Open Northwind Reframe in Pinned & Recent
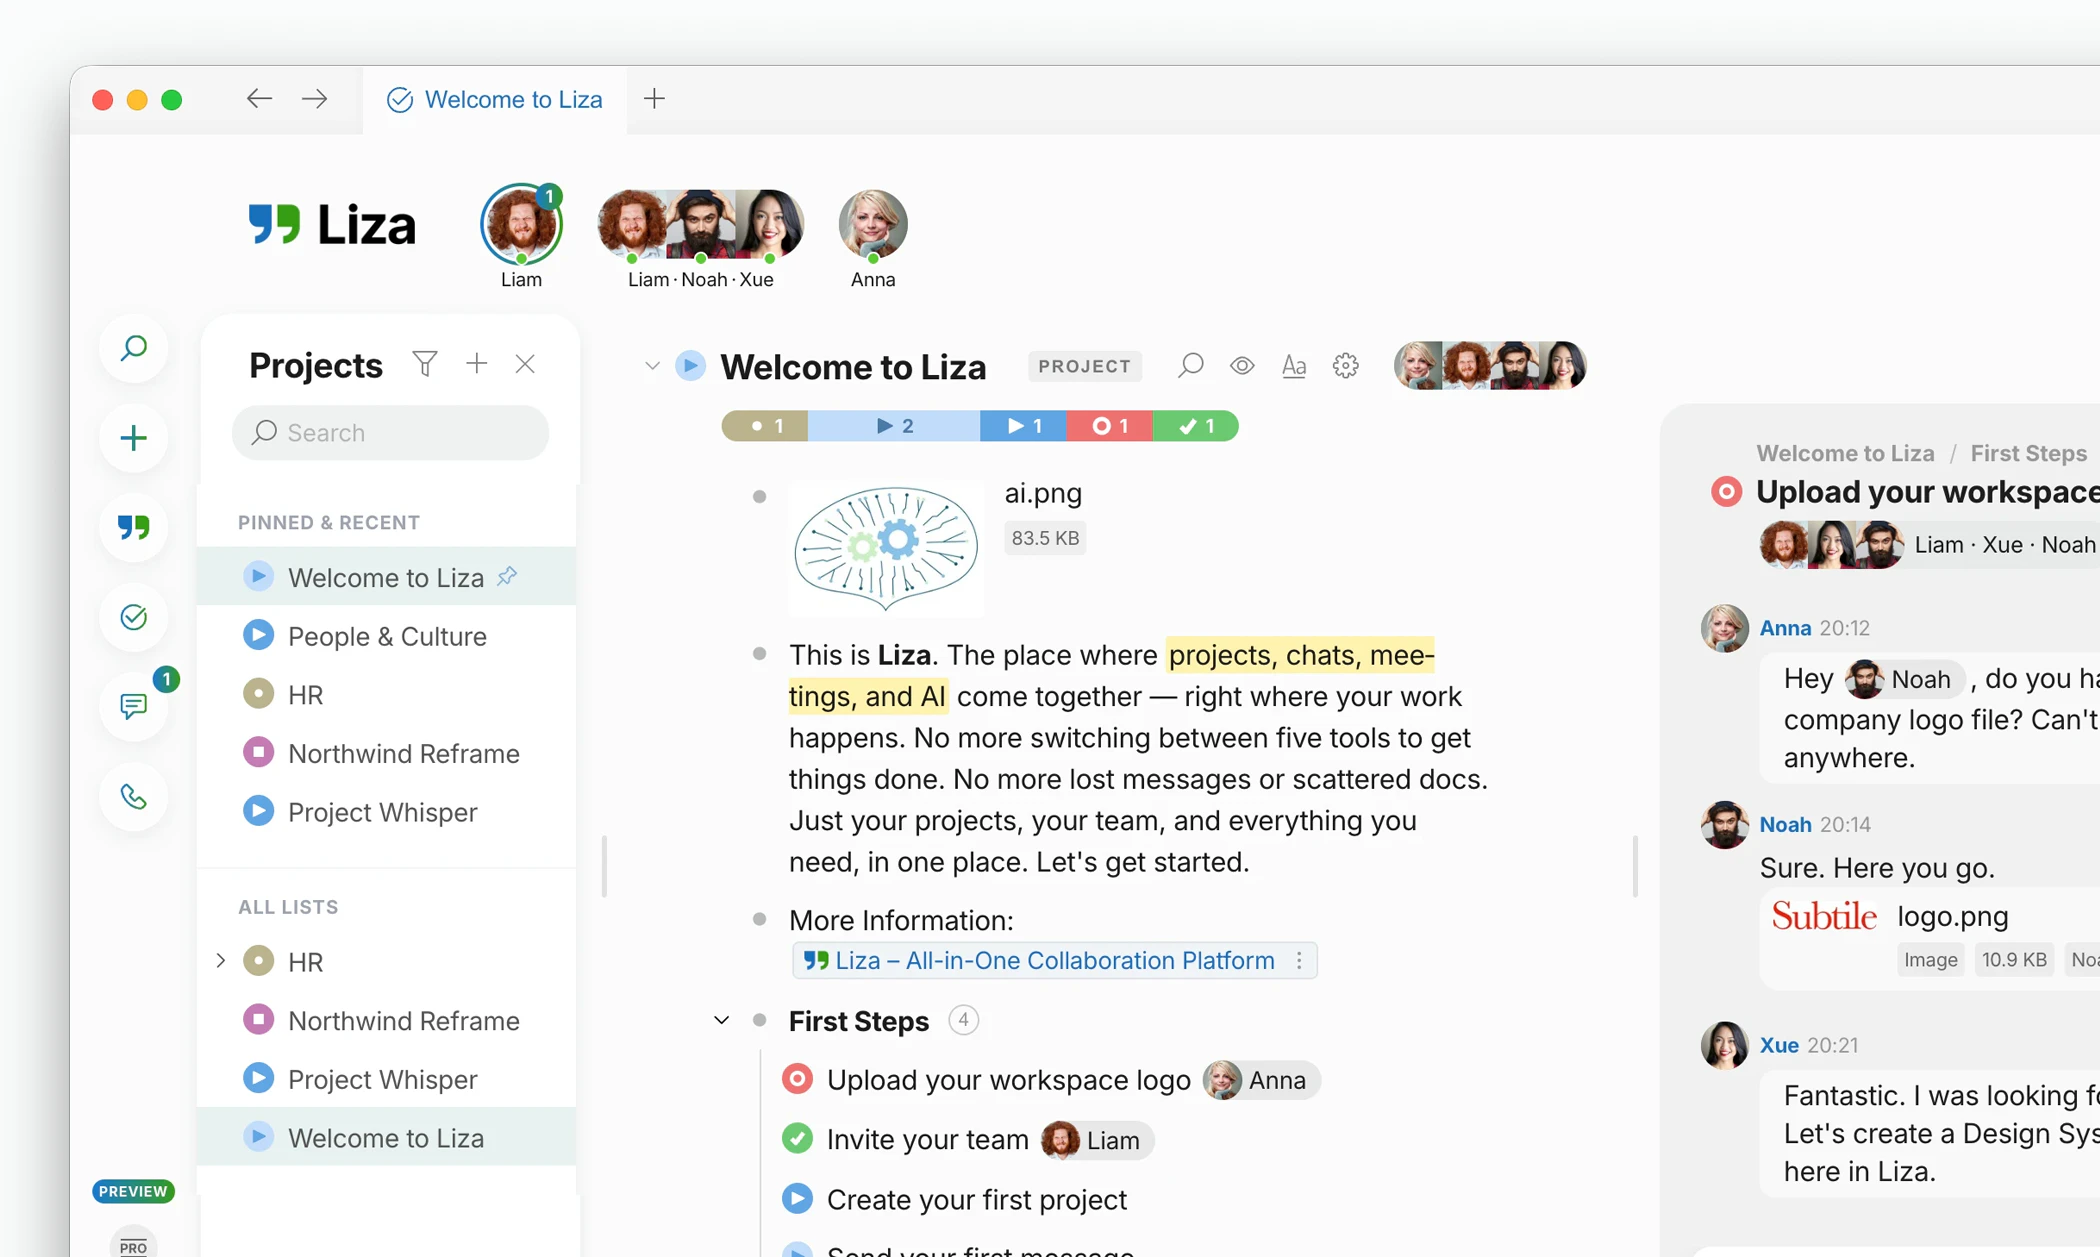The height and width of the screenshot is (1257, 2100). tap(387, 753)
